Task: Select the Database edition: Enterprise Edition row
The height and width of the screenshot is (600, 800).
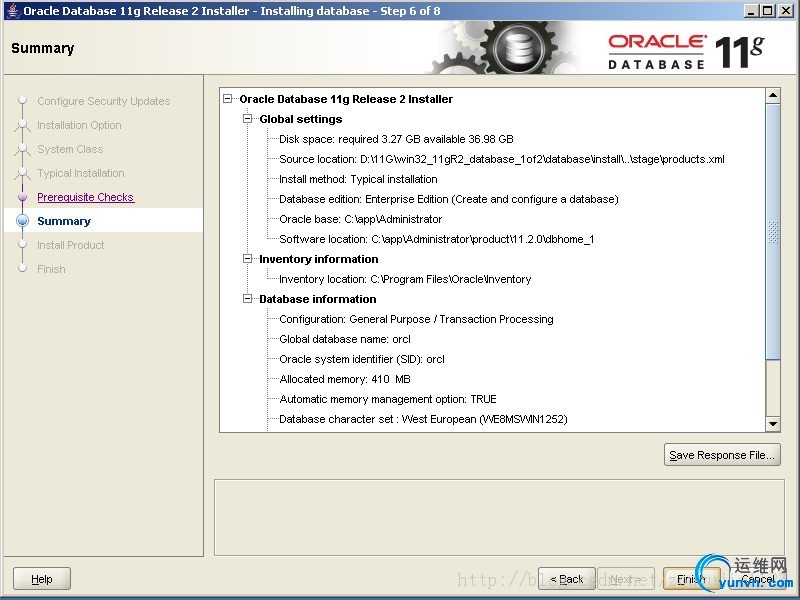Action: 448,199
